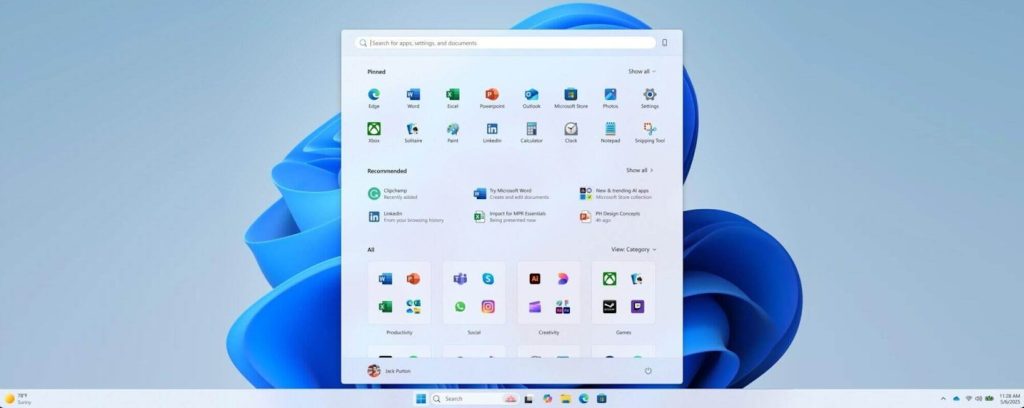The width and height of the screenshot is (1024, 408).
Task: Open Edge from the taskbar
Action: coord(584,398)
